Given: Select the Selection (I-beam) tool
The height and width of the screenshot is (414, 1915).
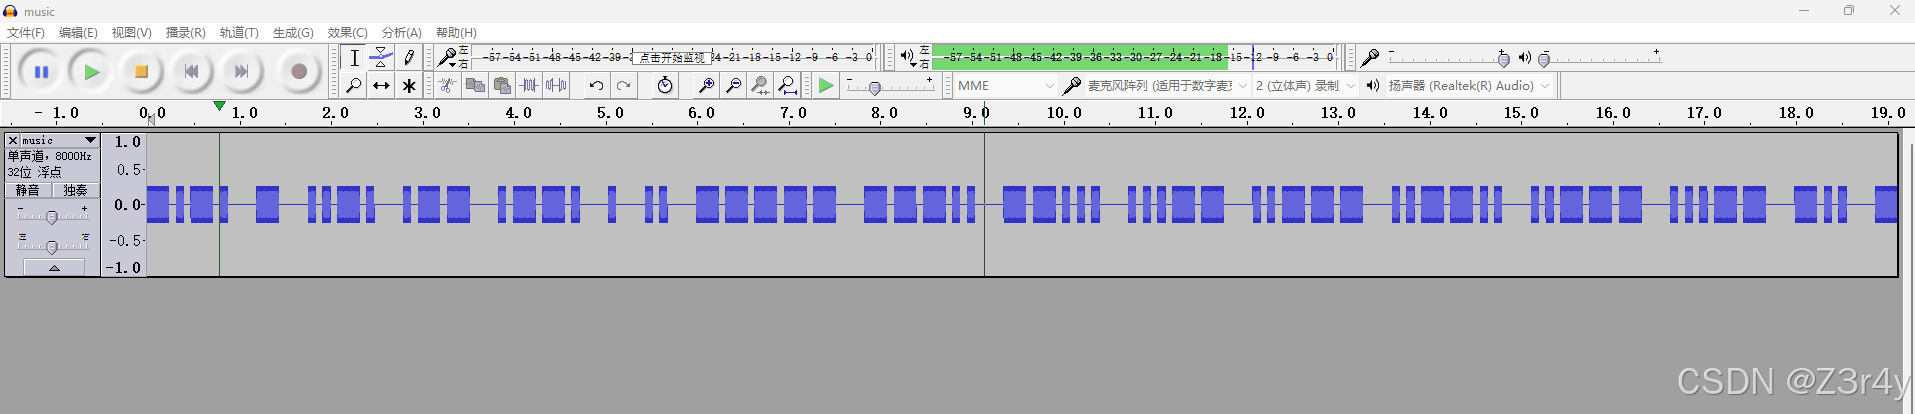Looking at the screenshot, I should point(354,58).
